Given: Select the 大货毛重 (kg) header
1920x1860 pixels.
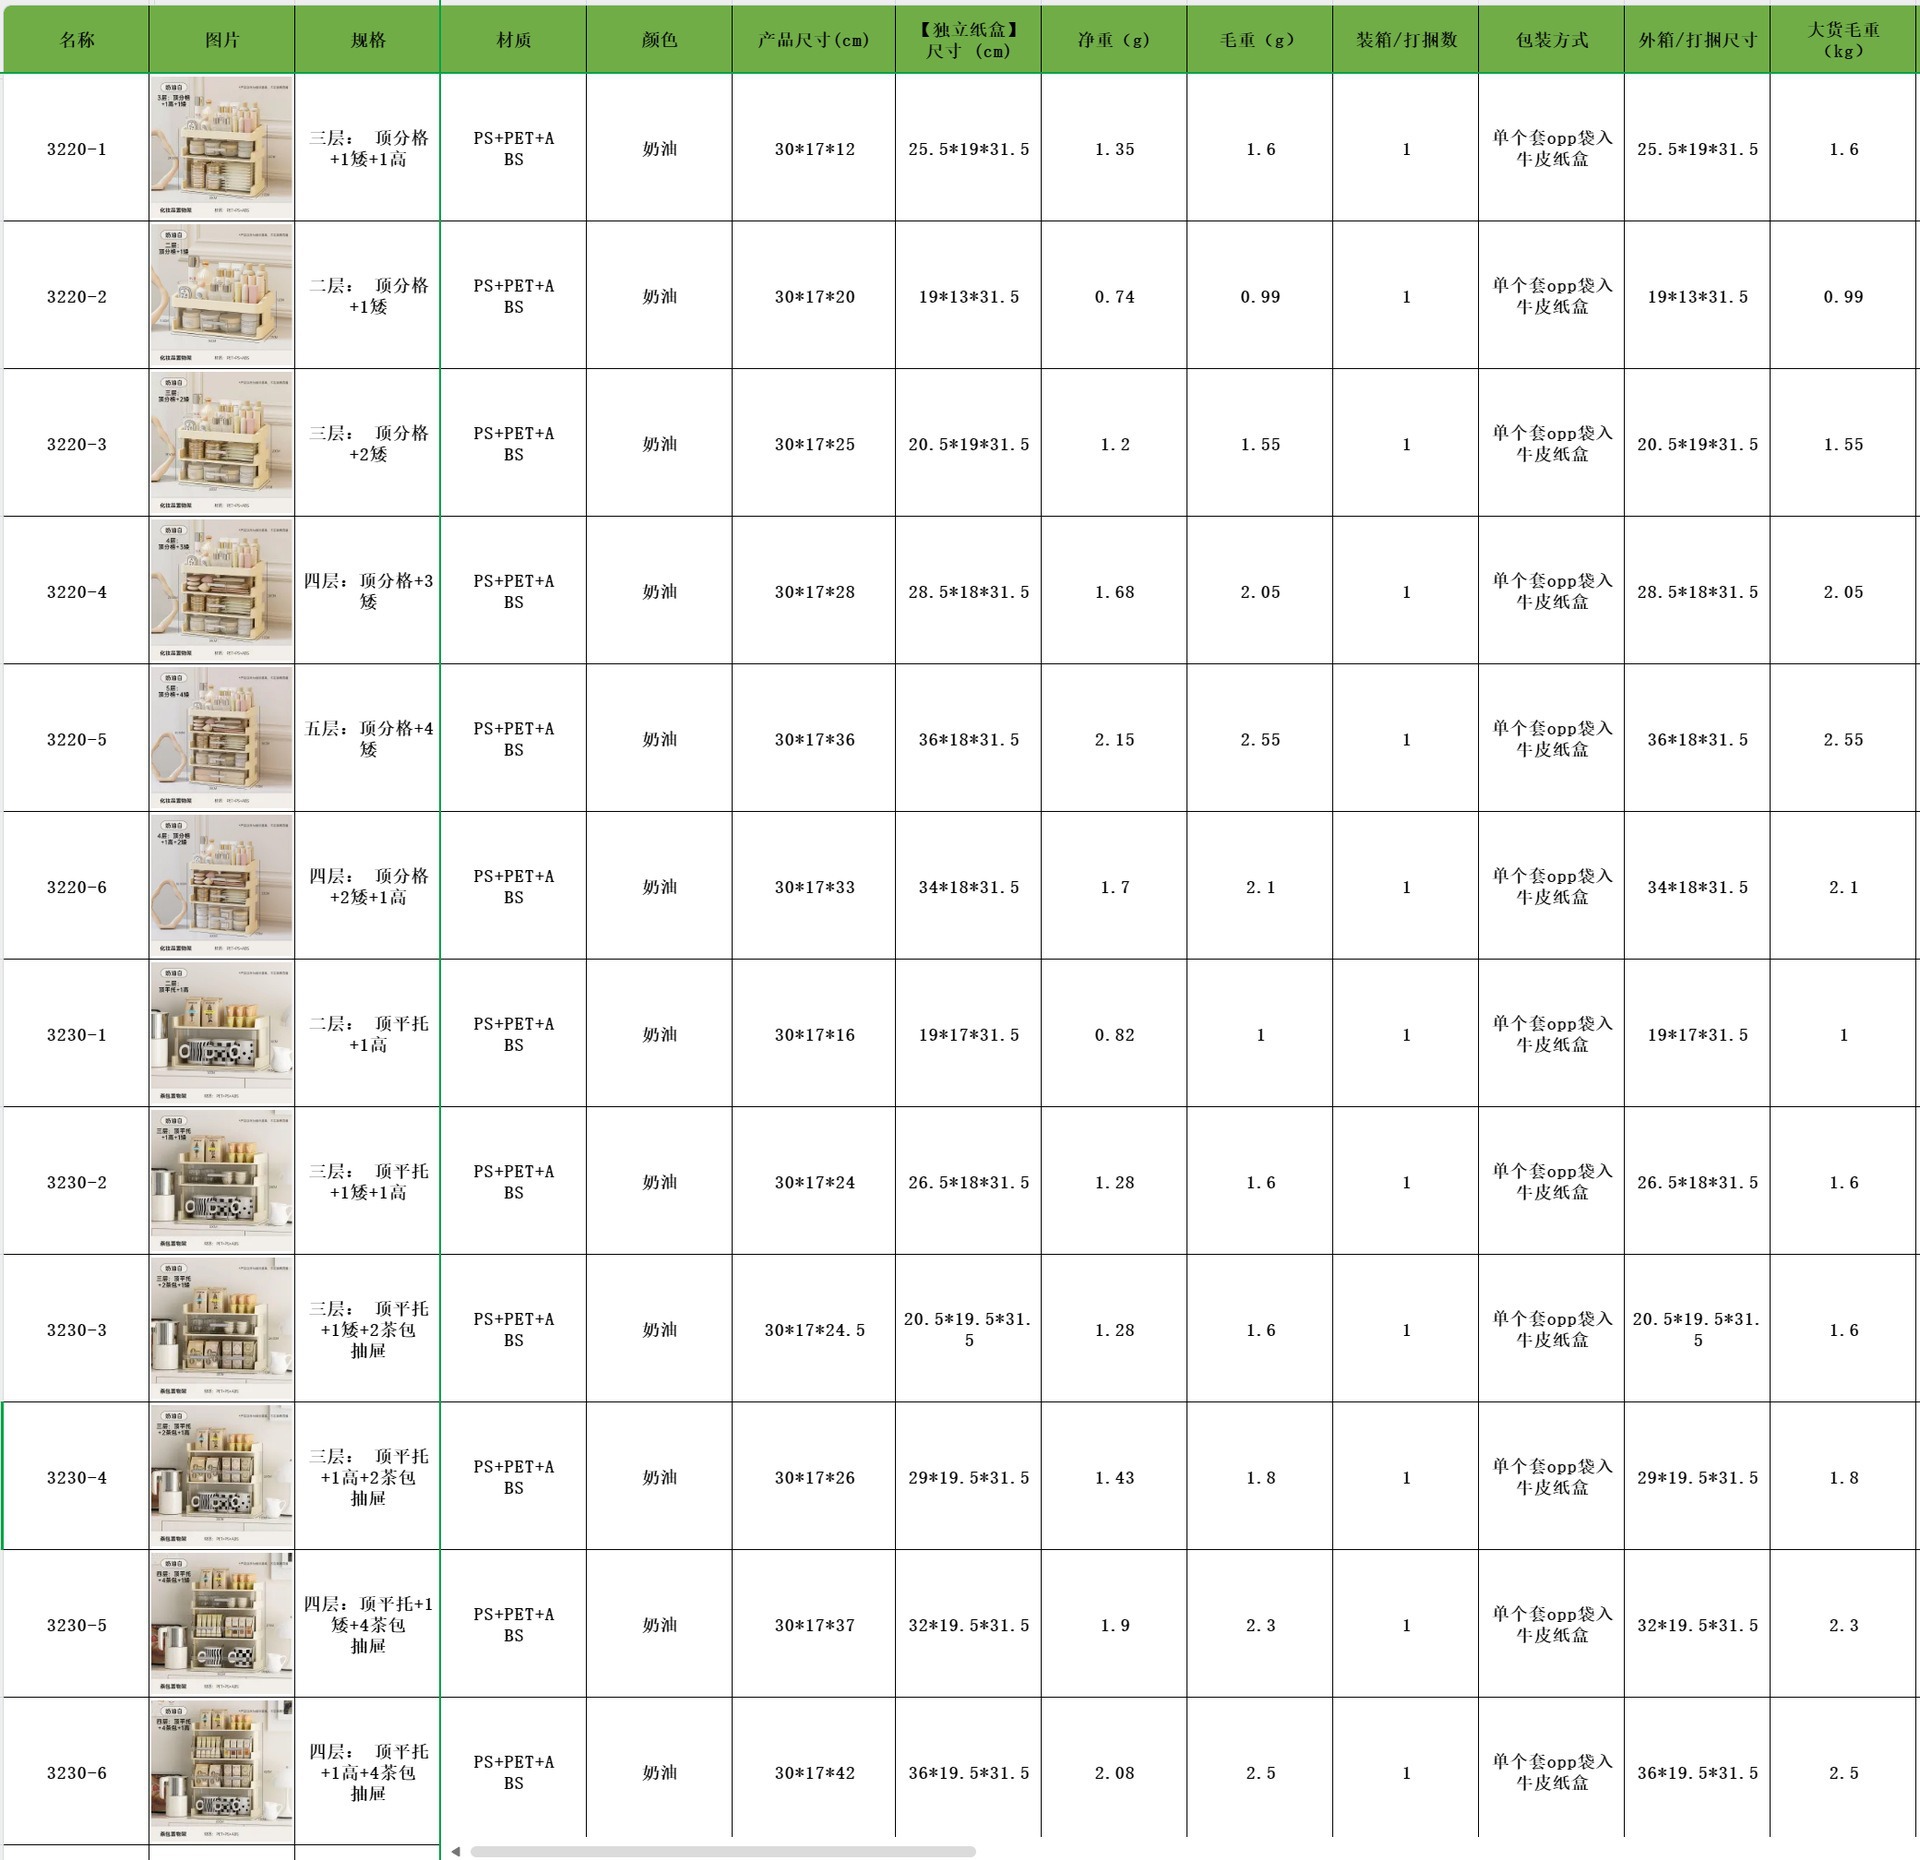Looking at the screenshot, I should [1843, 40].
